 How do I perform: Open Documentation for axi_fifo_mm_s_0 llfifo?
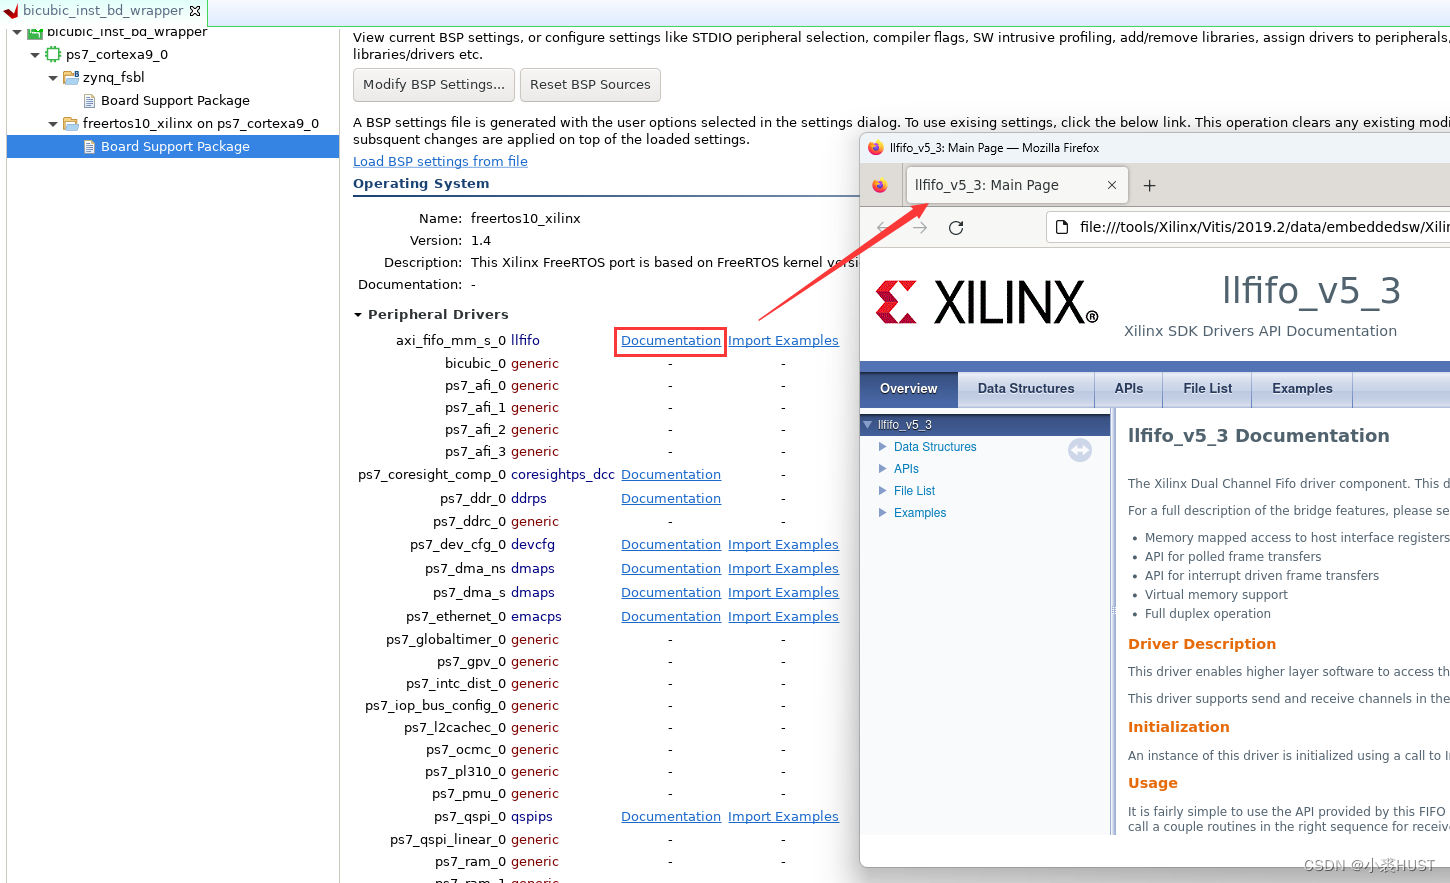point(671,341)
